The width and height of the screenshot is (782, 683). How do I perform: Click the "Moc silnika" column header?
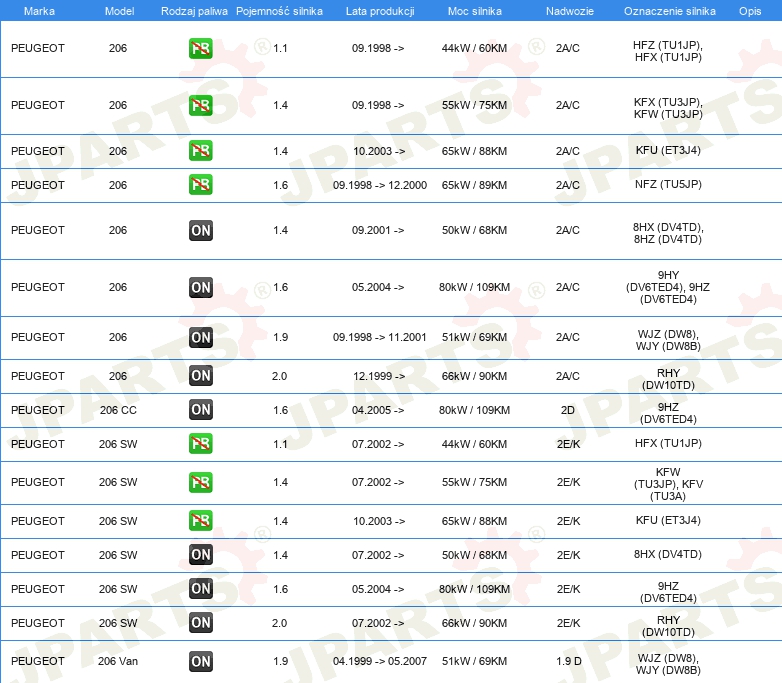pyautogui.click(x=474, y=10)
